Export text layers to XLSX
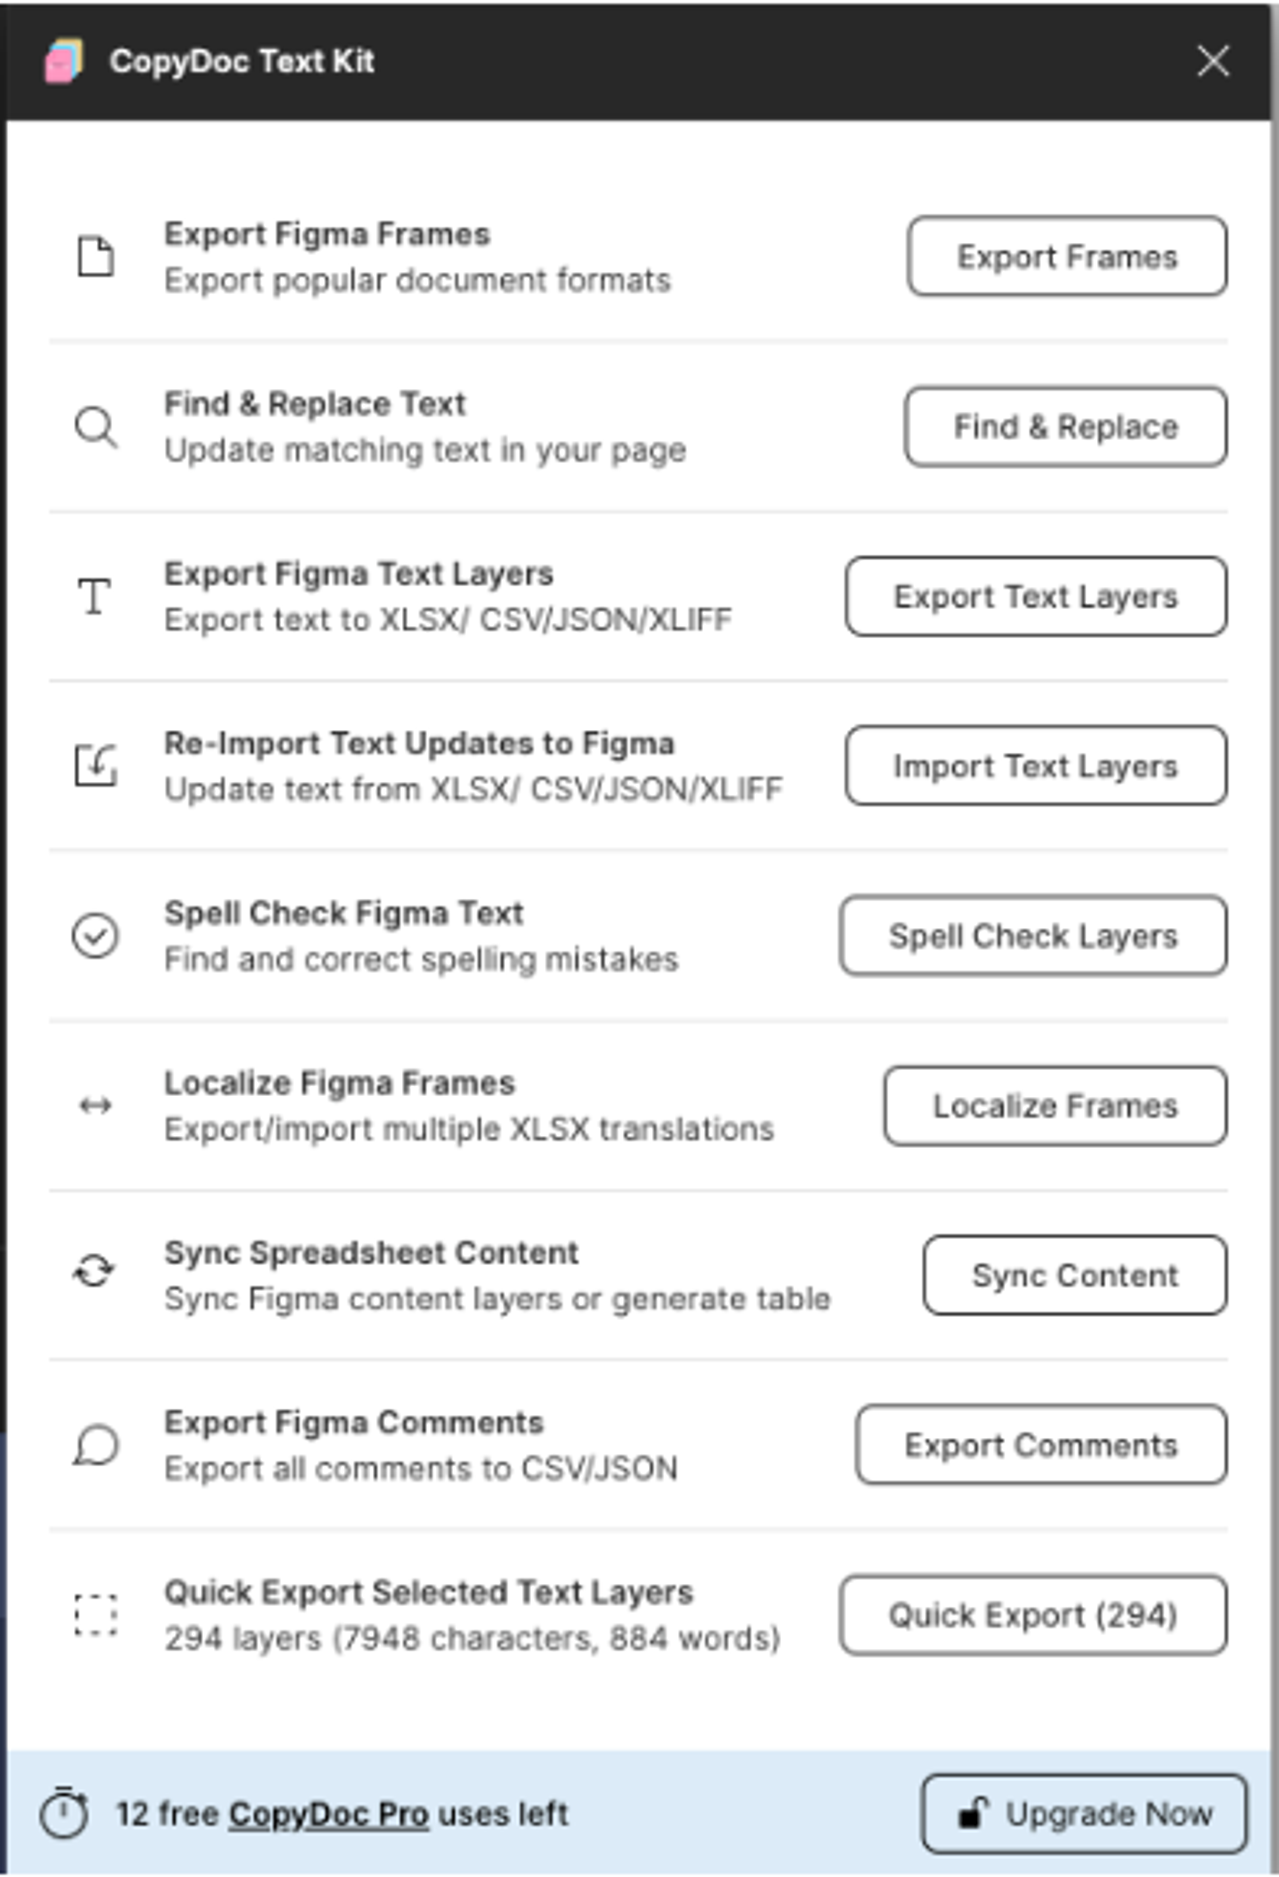The image size is (1279, 1877). pos(1035,597)
